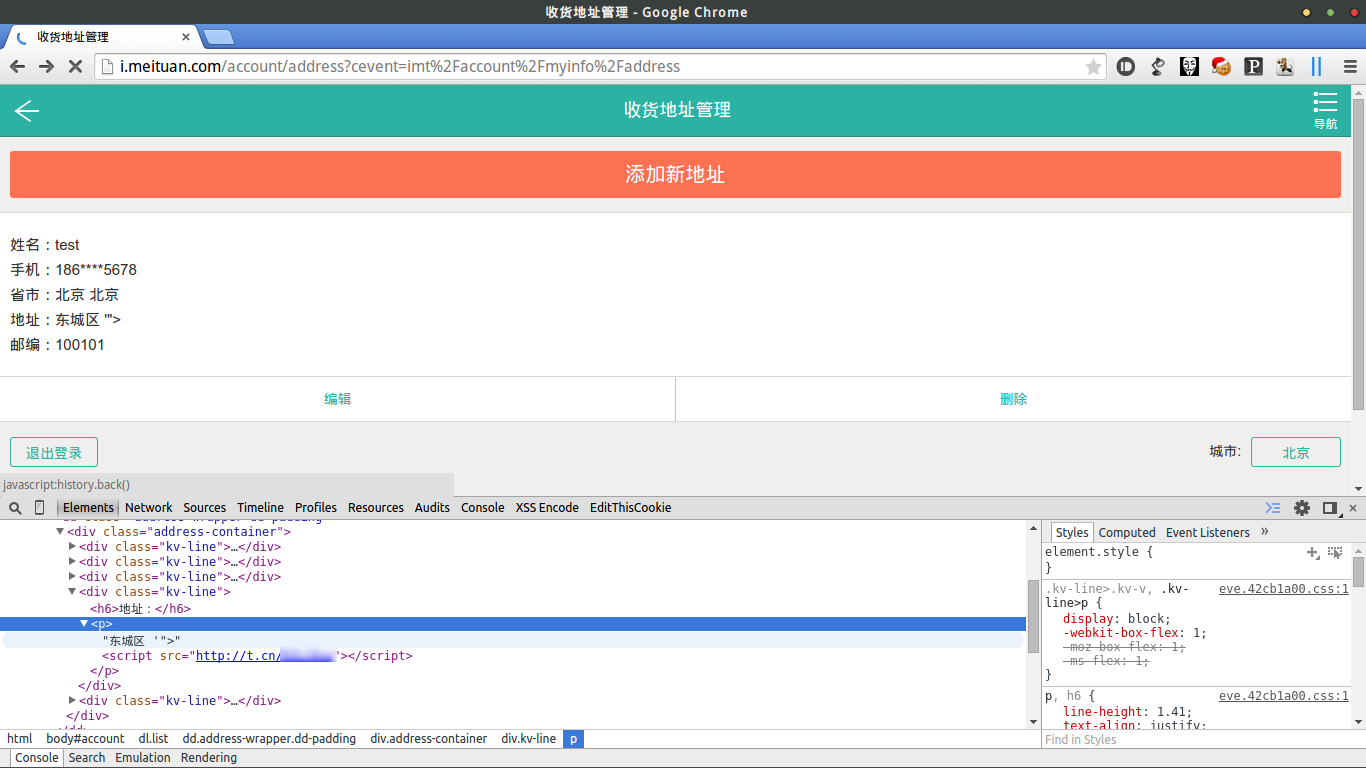This screenshot has height=768, width=1366.
Task: Expand the second collapsed kv-line div
Action: 72,562
